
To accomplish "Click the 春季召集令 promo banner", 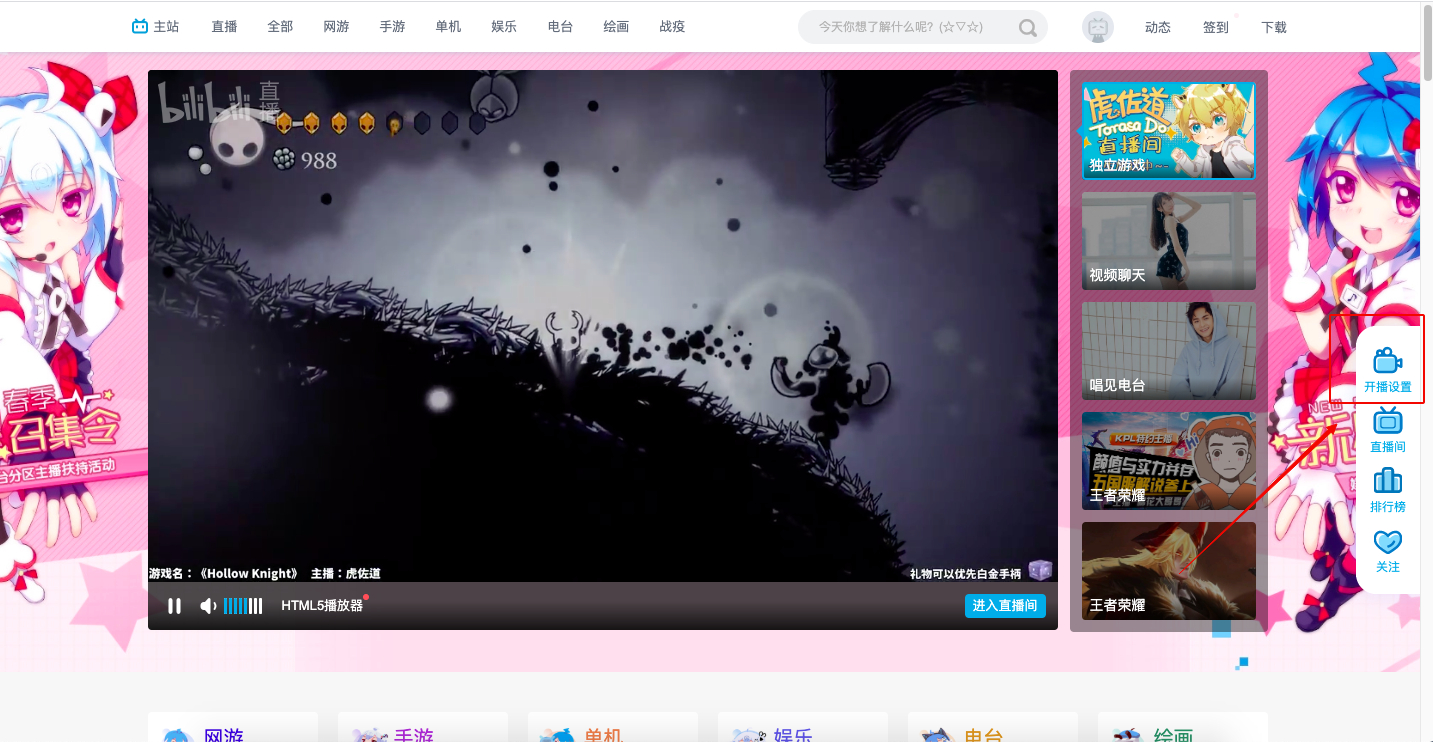I will (x=60, y=435).
